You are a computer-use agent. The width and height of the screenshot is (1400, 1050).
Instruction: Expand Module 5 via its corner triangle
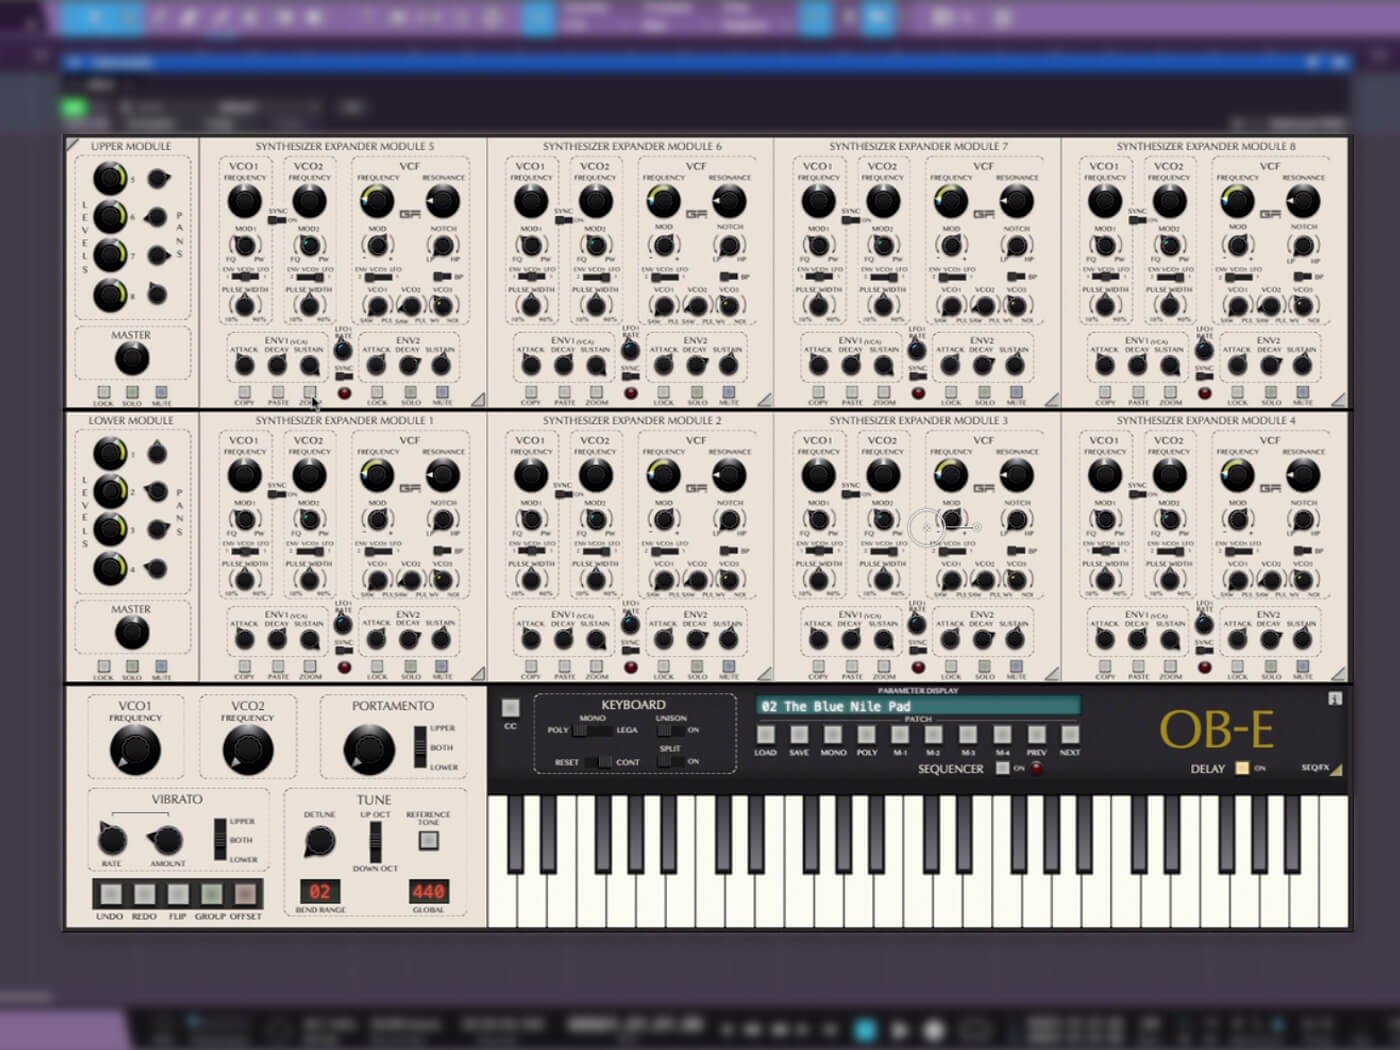coord(477,400)
